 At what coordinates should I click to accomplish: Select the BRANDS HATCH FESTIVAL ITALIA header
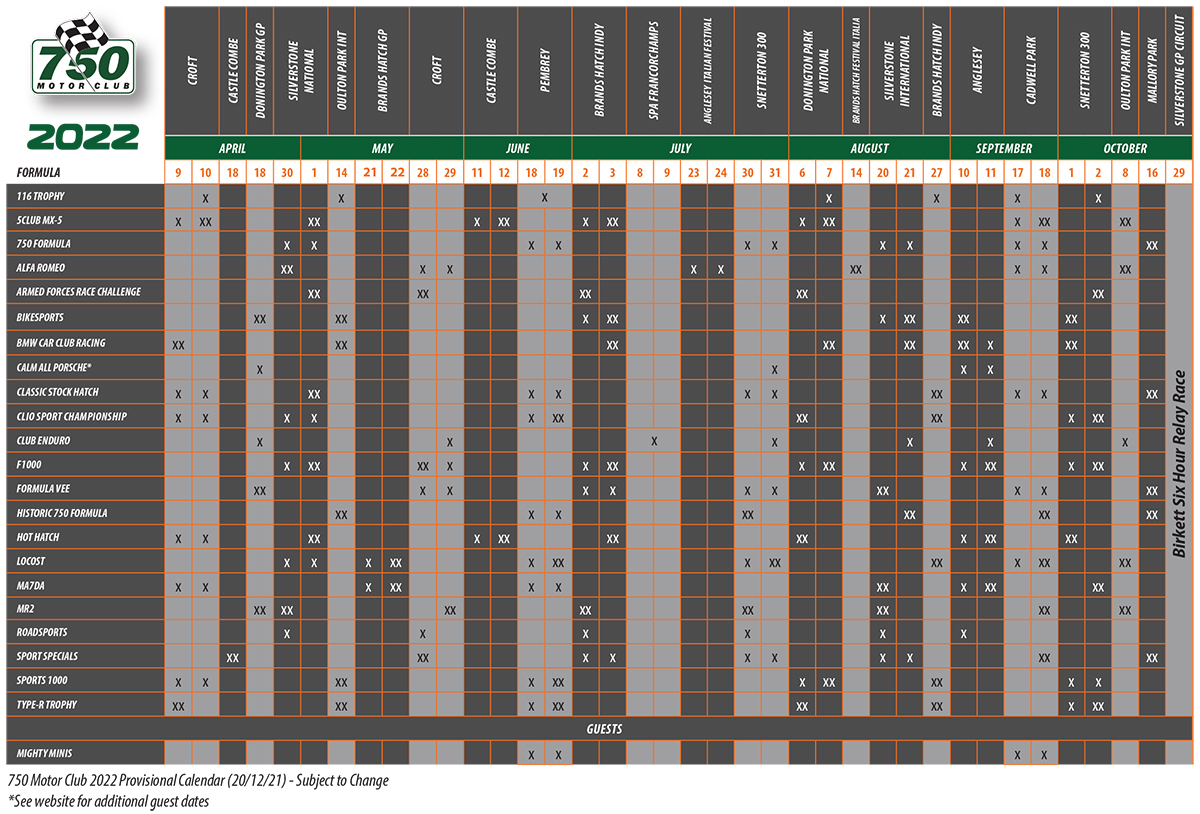[856, 72]
